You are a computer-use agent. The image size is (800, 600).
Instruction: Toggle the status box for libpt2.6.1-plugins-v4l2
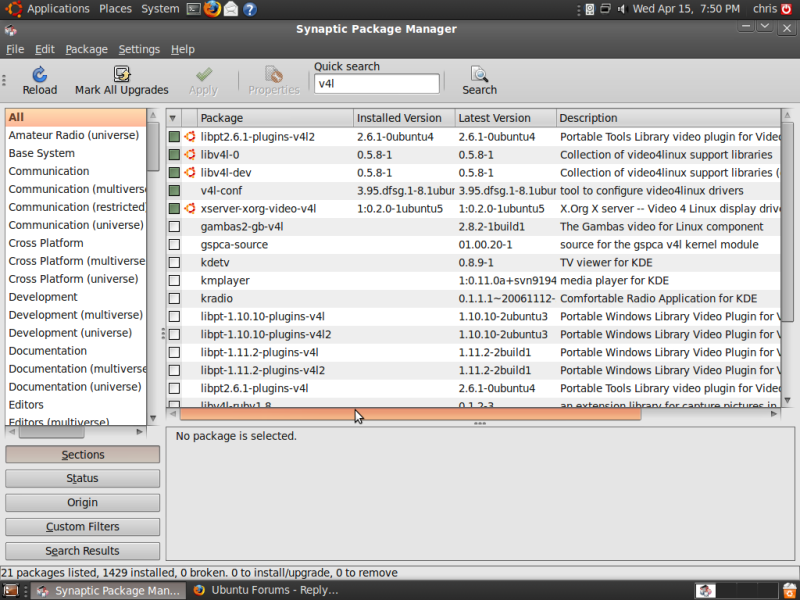point(174,137)
